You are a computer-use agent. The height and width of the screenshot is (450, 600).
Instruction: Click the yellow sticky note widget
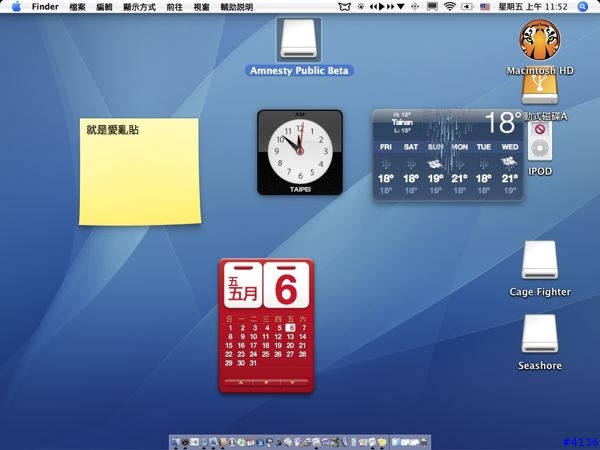coord(140,171)
